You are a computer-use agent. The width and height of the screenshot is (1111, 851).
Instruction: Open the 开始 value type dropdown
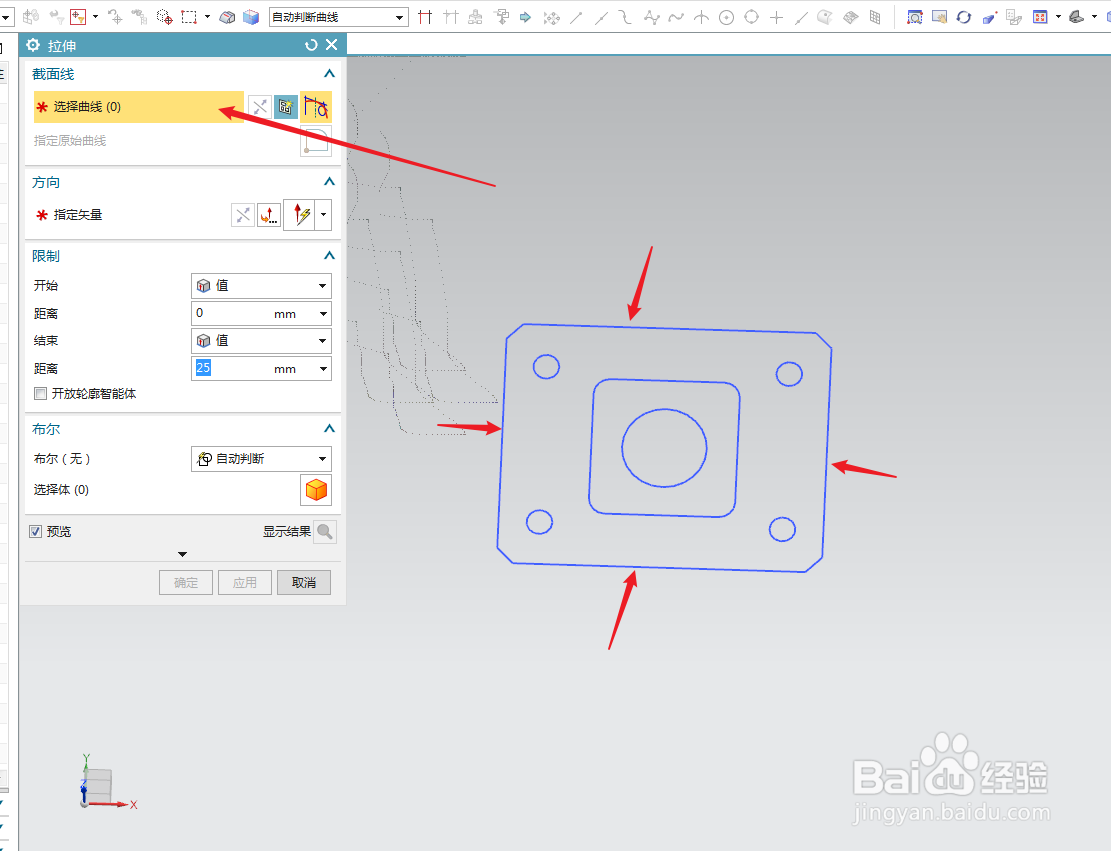pos(261,286)
